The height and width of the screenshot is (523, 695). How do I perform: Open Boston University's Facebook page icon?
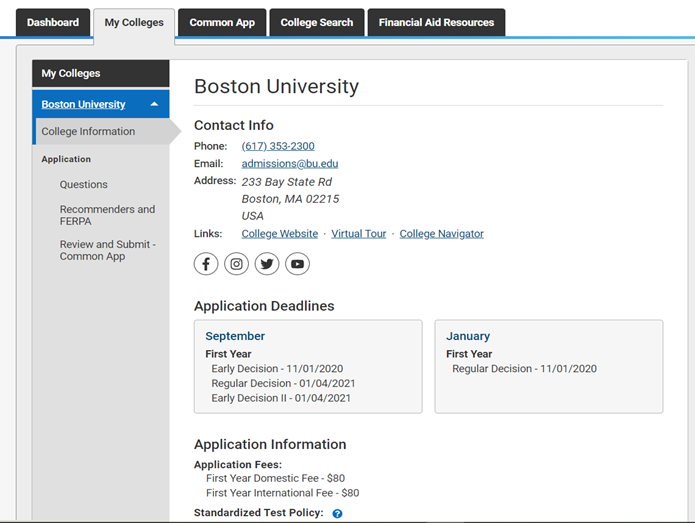(206, 264)
